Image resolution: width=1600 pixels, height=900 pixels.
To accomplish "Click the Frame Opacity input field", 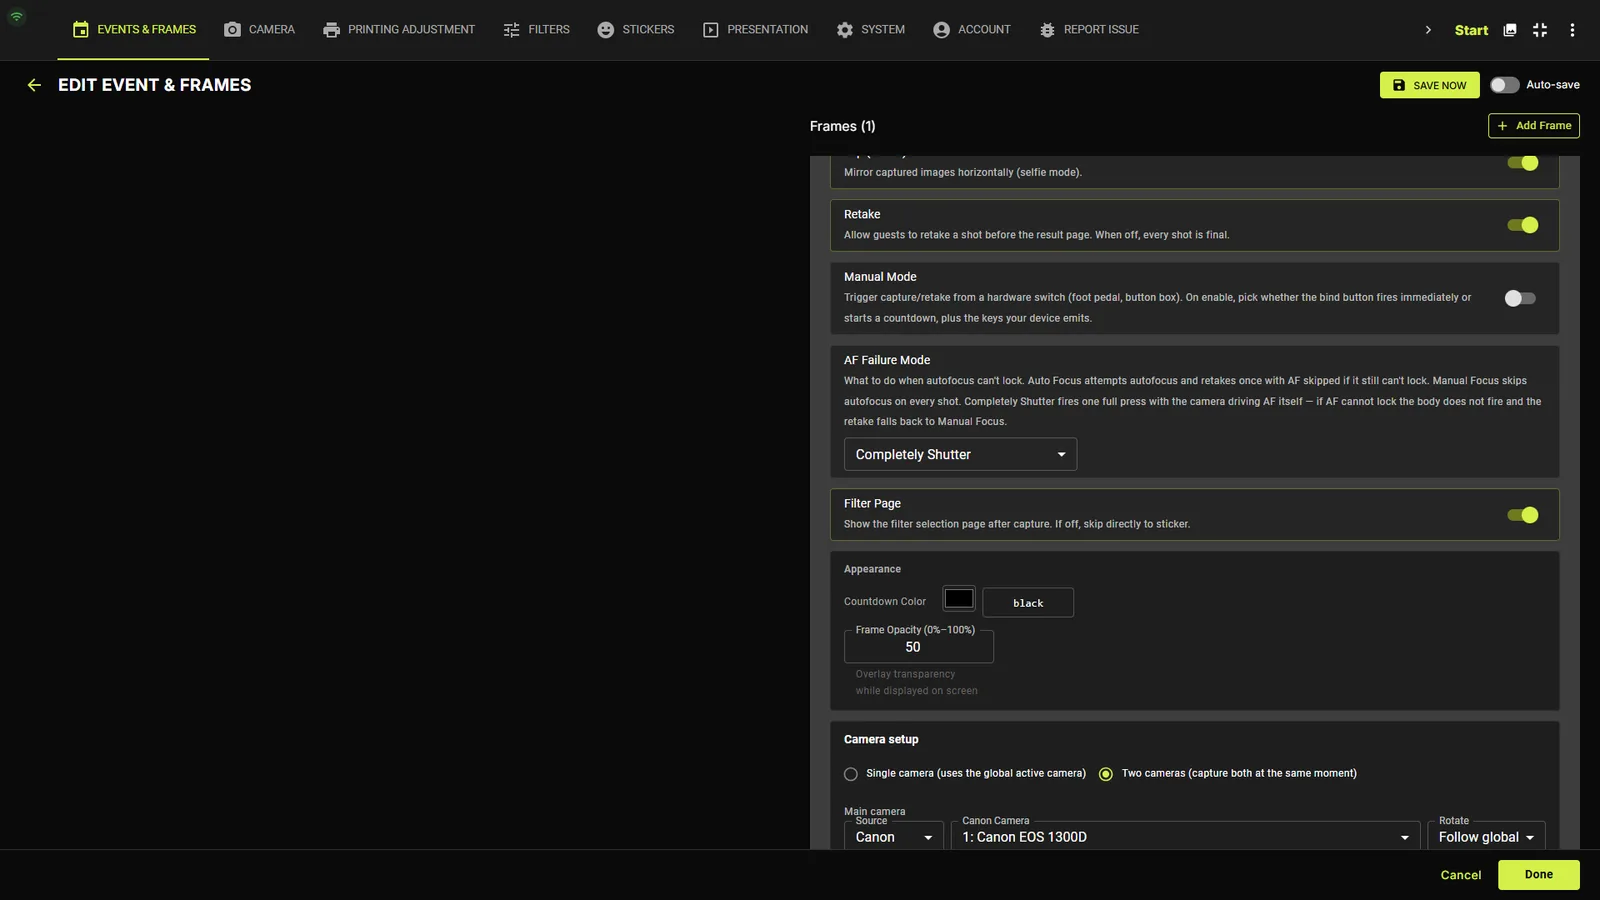I will [919, 647].
